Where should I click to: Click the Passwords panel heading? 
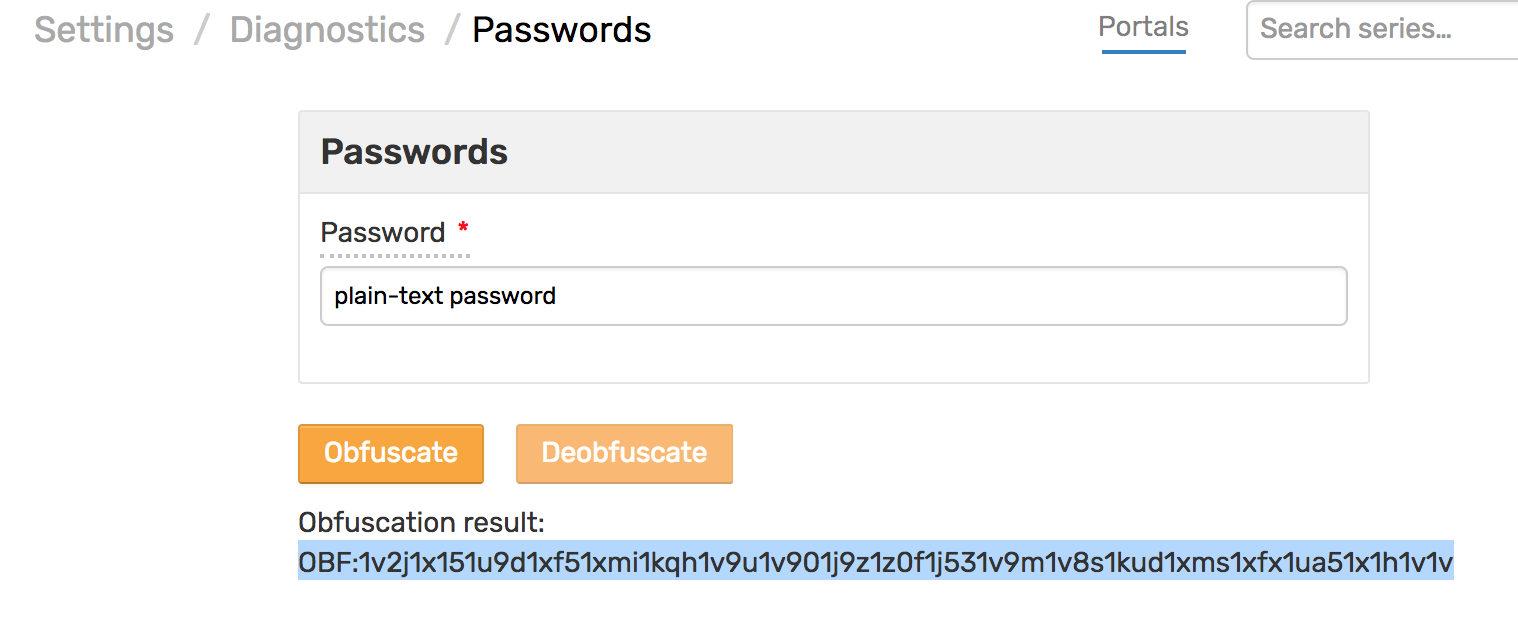pos(414,152)
